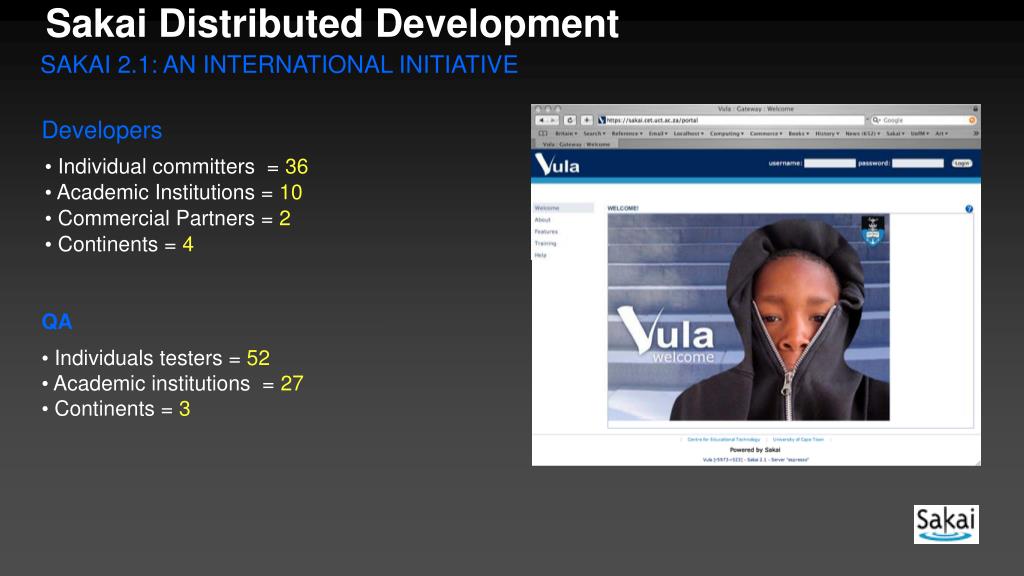Click the Individuals testers = 52 bullet

pyautogui.click(x=155, y=358)
